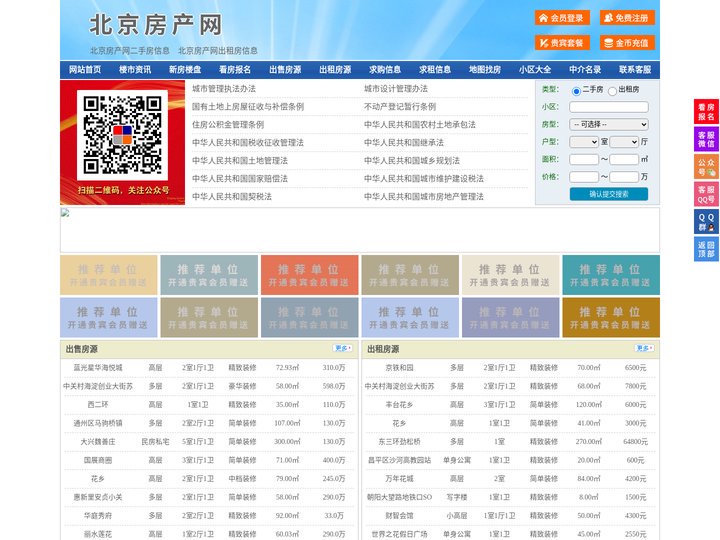The height and width of the screenshot is (540, 720).
Task: Click the minimum 价格 input field
Action: coord(584,177)
